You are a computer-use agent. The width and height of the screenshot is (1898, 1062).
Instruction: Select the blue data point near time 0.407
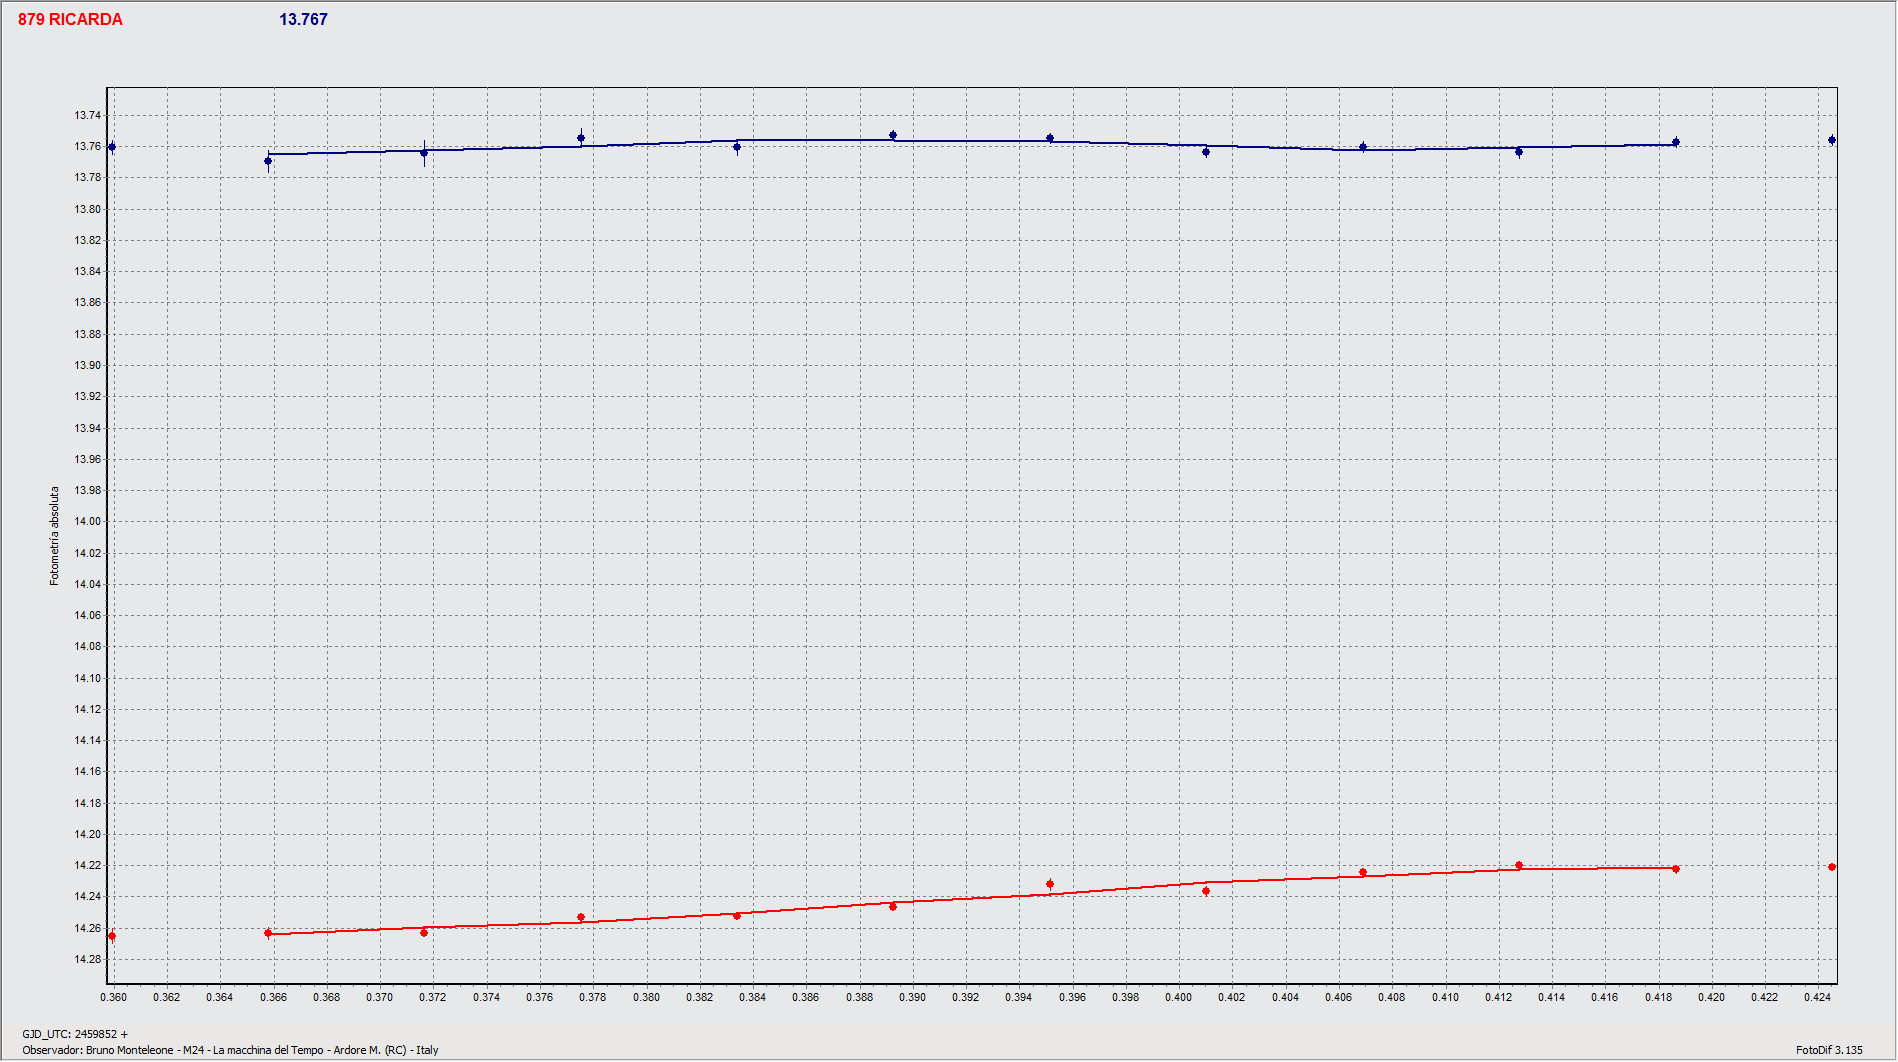point(1363,147)
